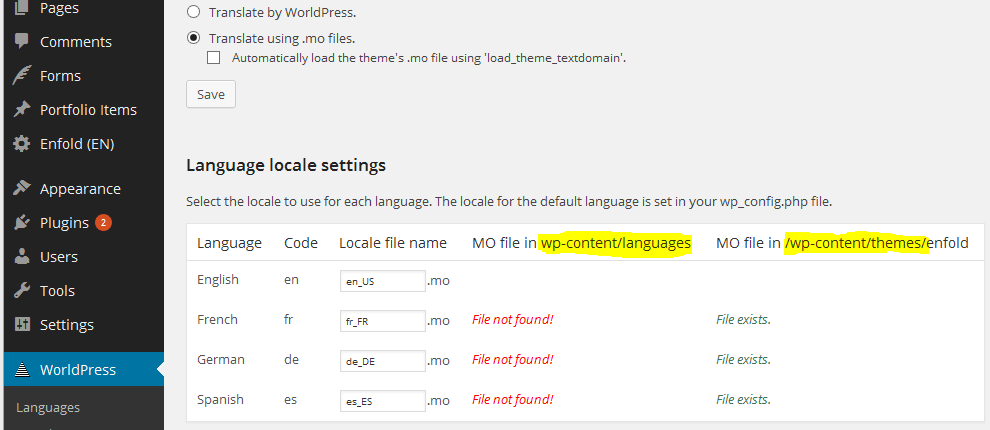Click the 'de' code cell
Image resolution: width=990 pixels, height=430 pixels.
click(x=291, y=359)
